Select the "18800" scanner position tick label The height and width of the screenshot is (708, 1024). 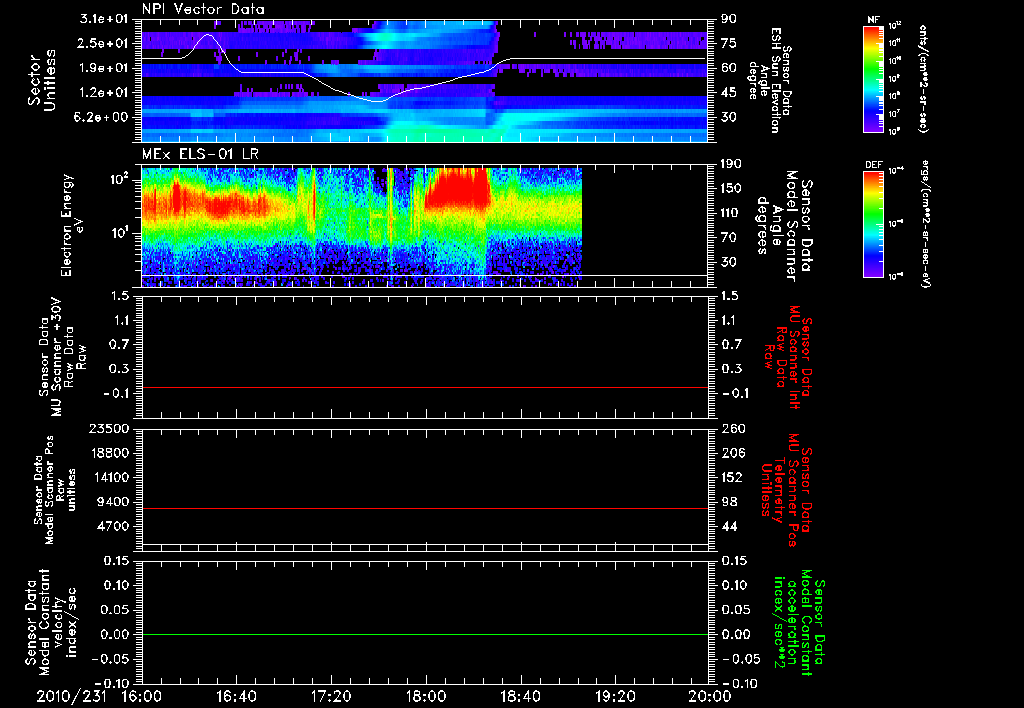click(x=110, y=453)
